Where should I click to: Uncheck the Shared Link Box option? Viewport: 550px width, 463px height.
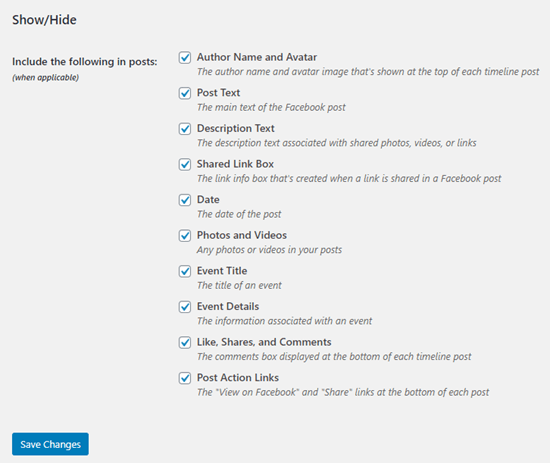coord(185,165)
